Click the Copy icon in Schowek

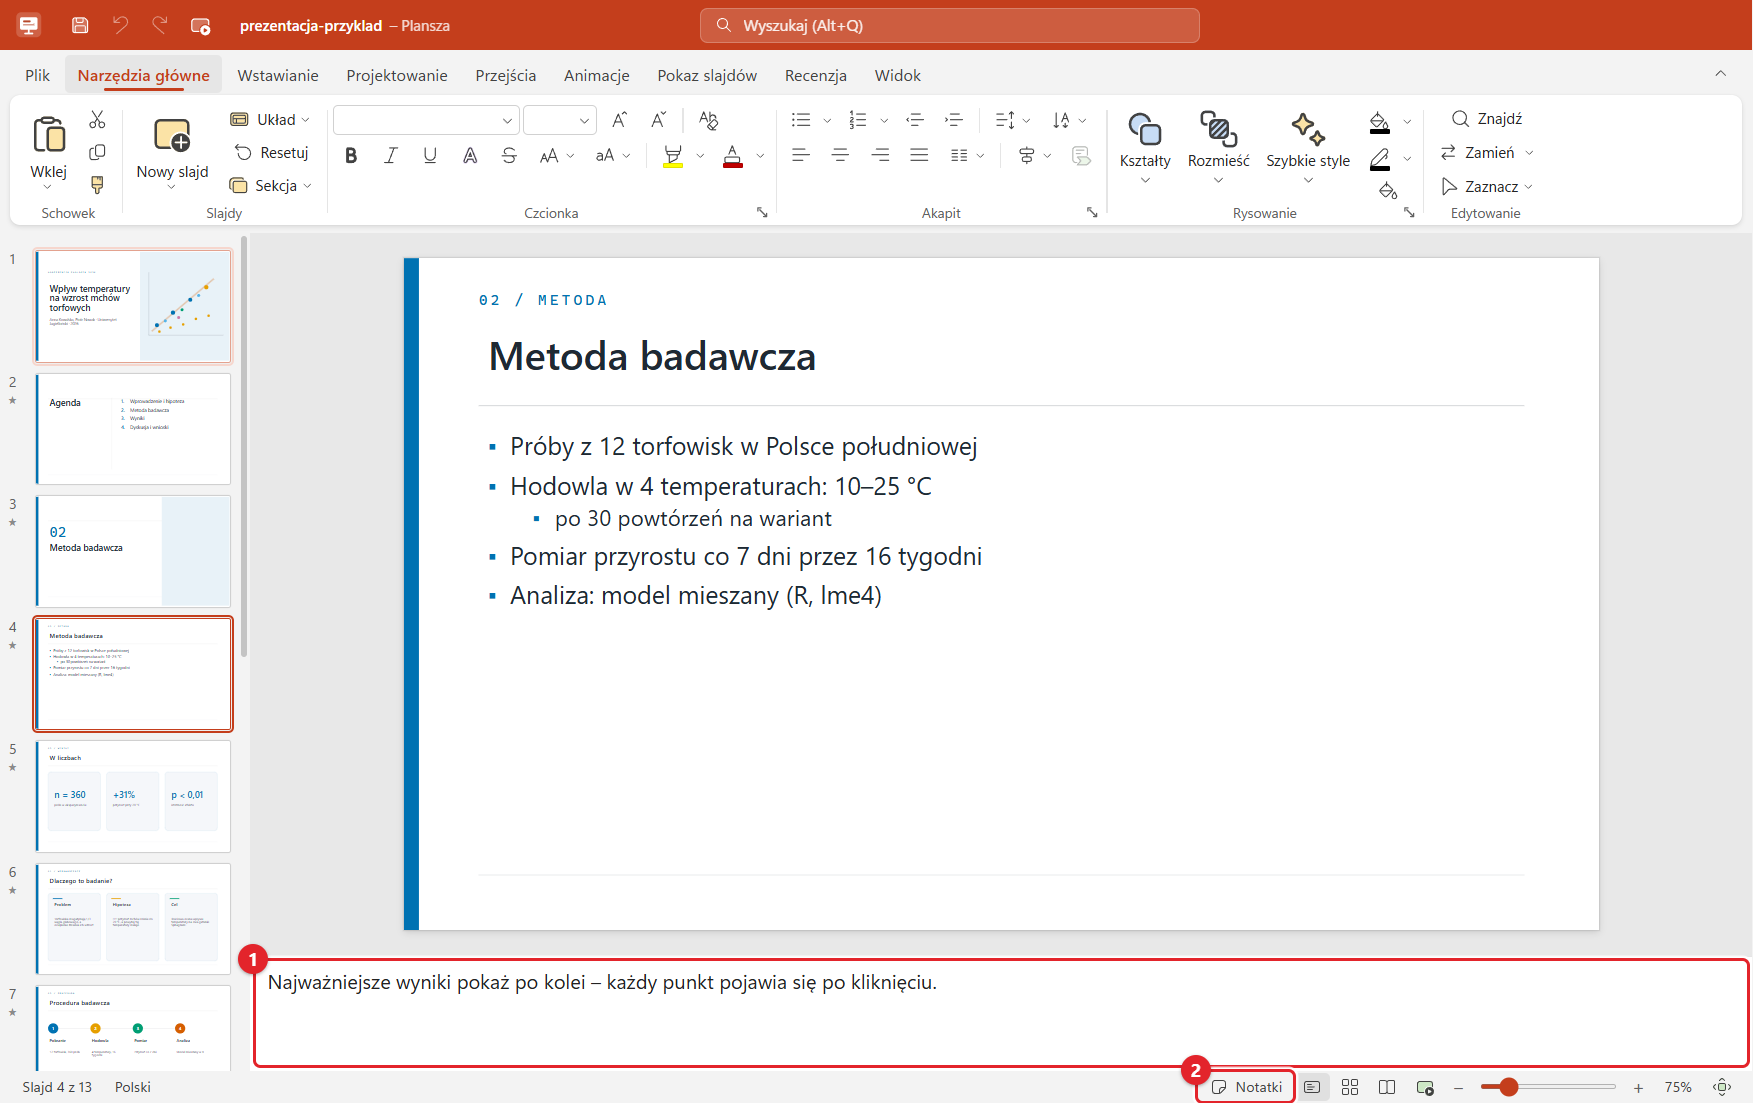97,152
